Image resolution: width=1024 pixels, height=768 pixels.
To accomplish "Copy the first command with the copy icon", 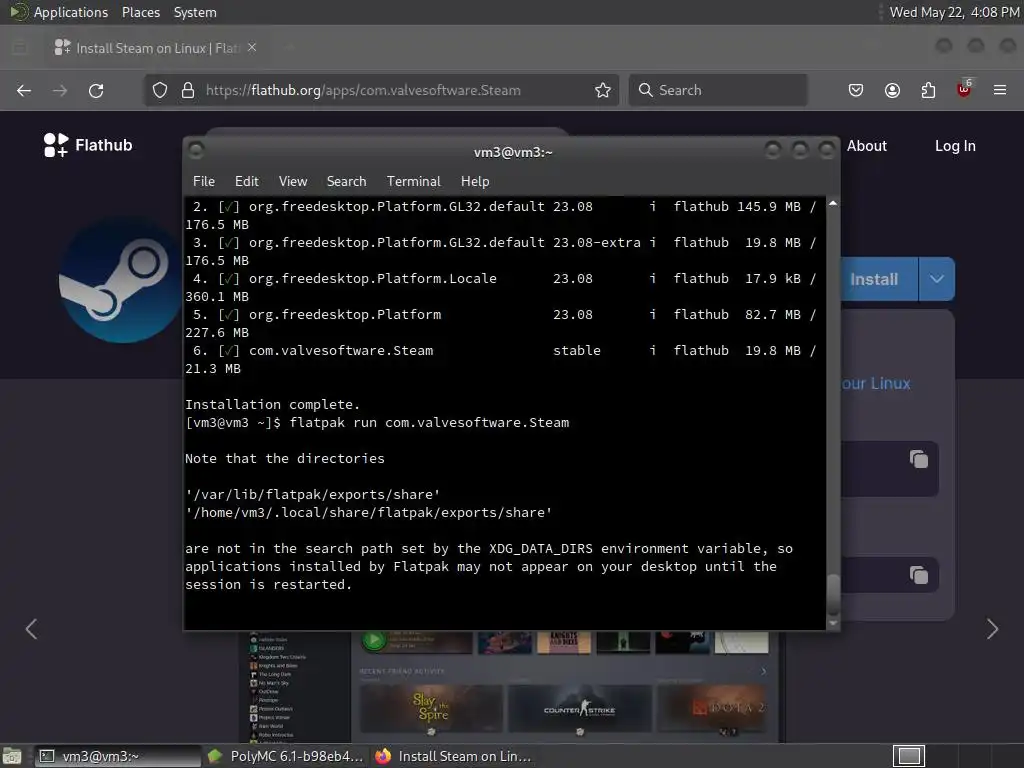I will tap(919, 459).
